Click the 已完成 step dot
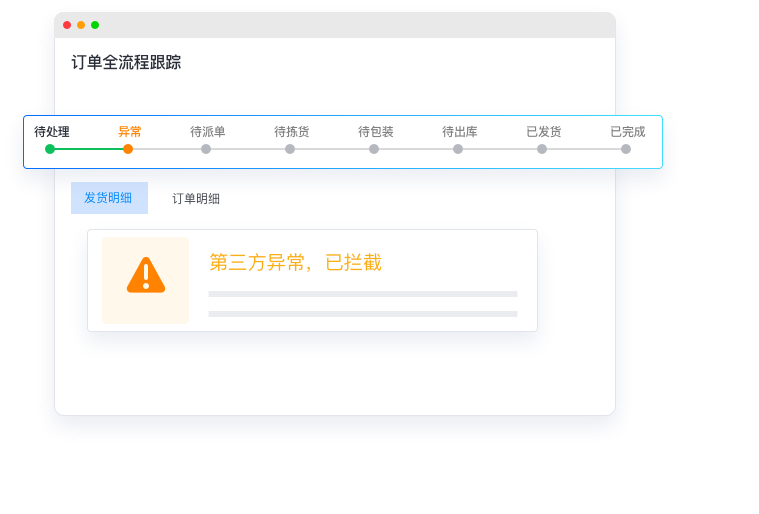The image size is (759, 514). point(626,149)
